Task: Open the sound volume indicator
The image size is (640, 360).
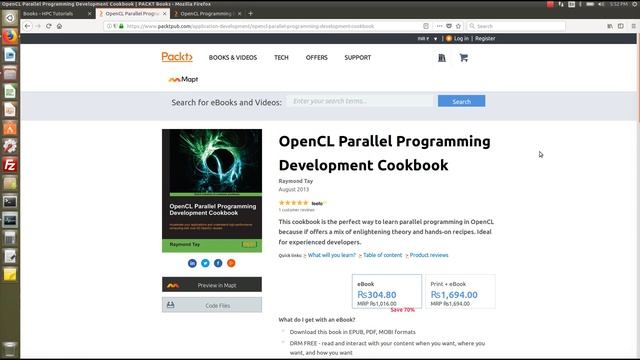Action: pos(601,4)
